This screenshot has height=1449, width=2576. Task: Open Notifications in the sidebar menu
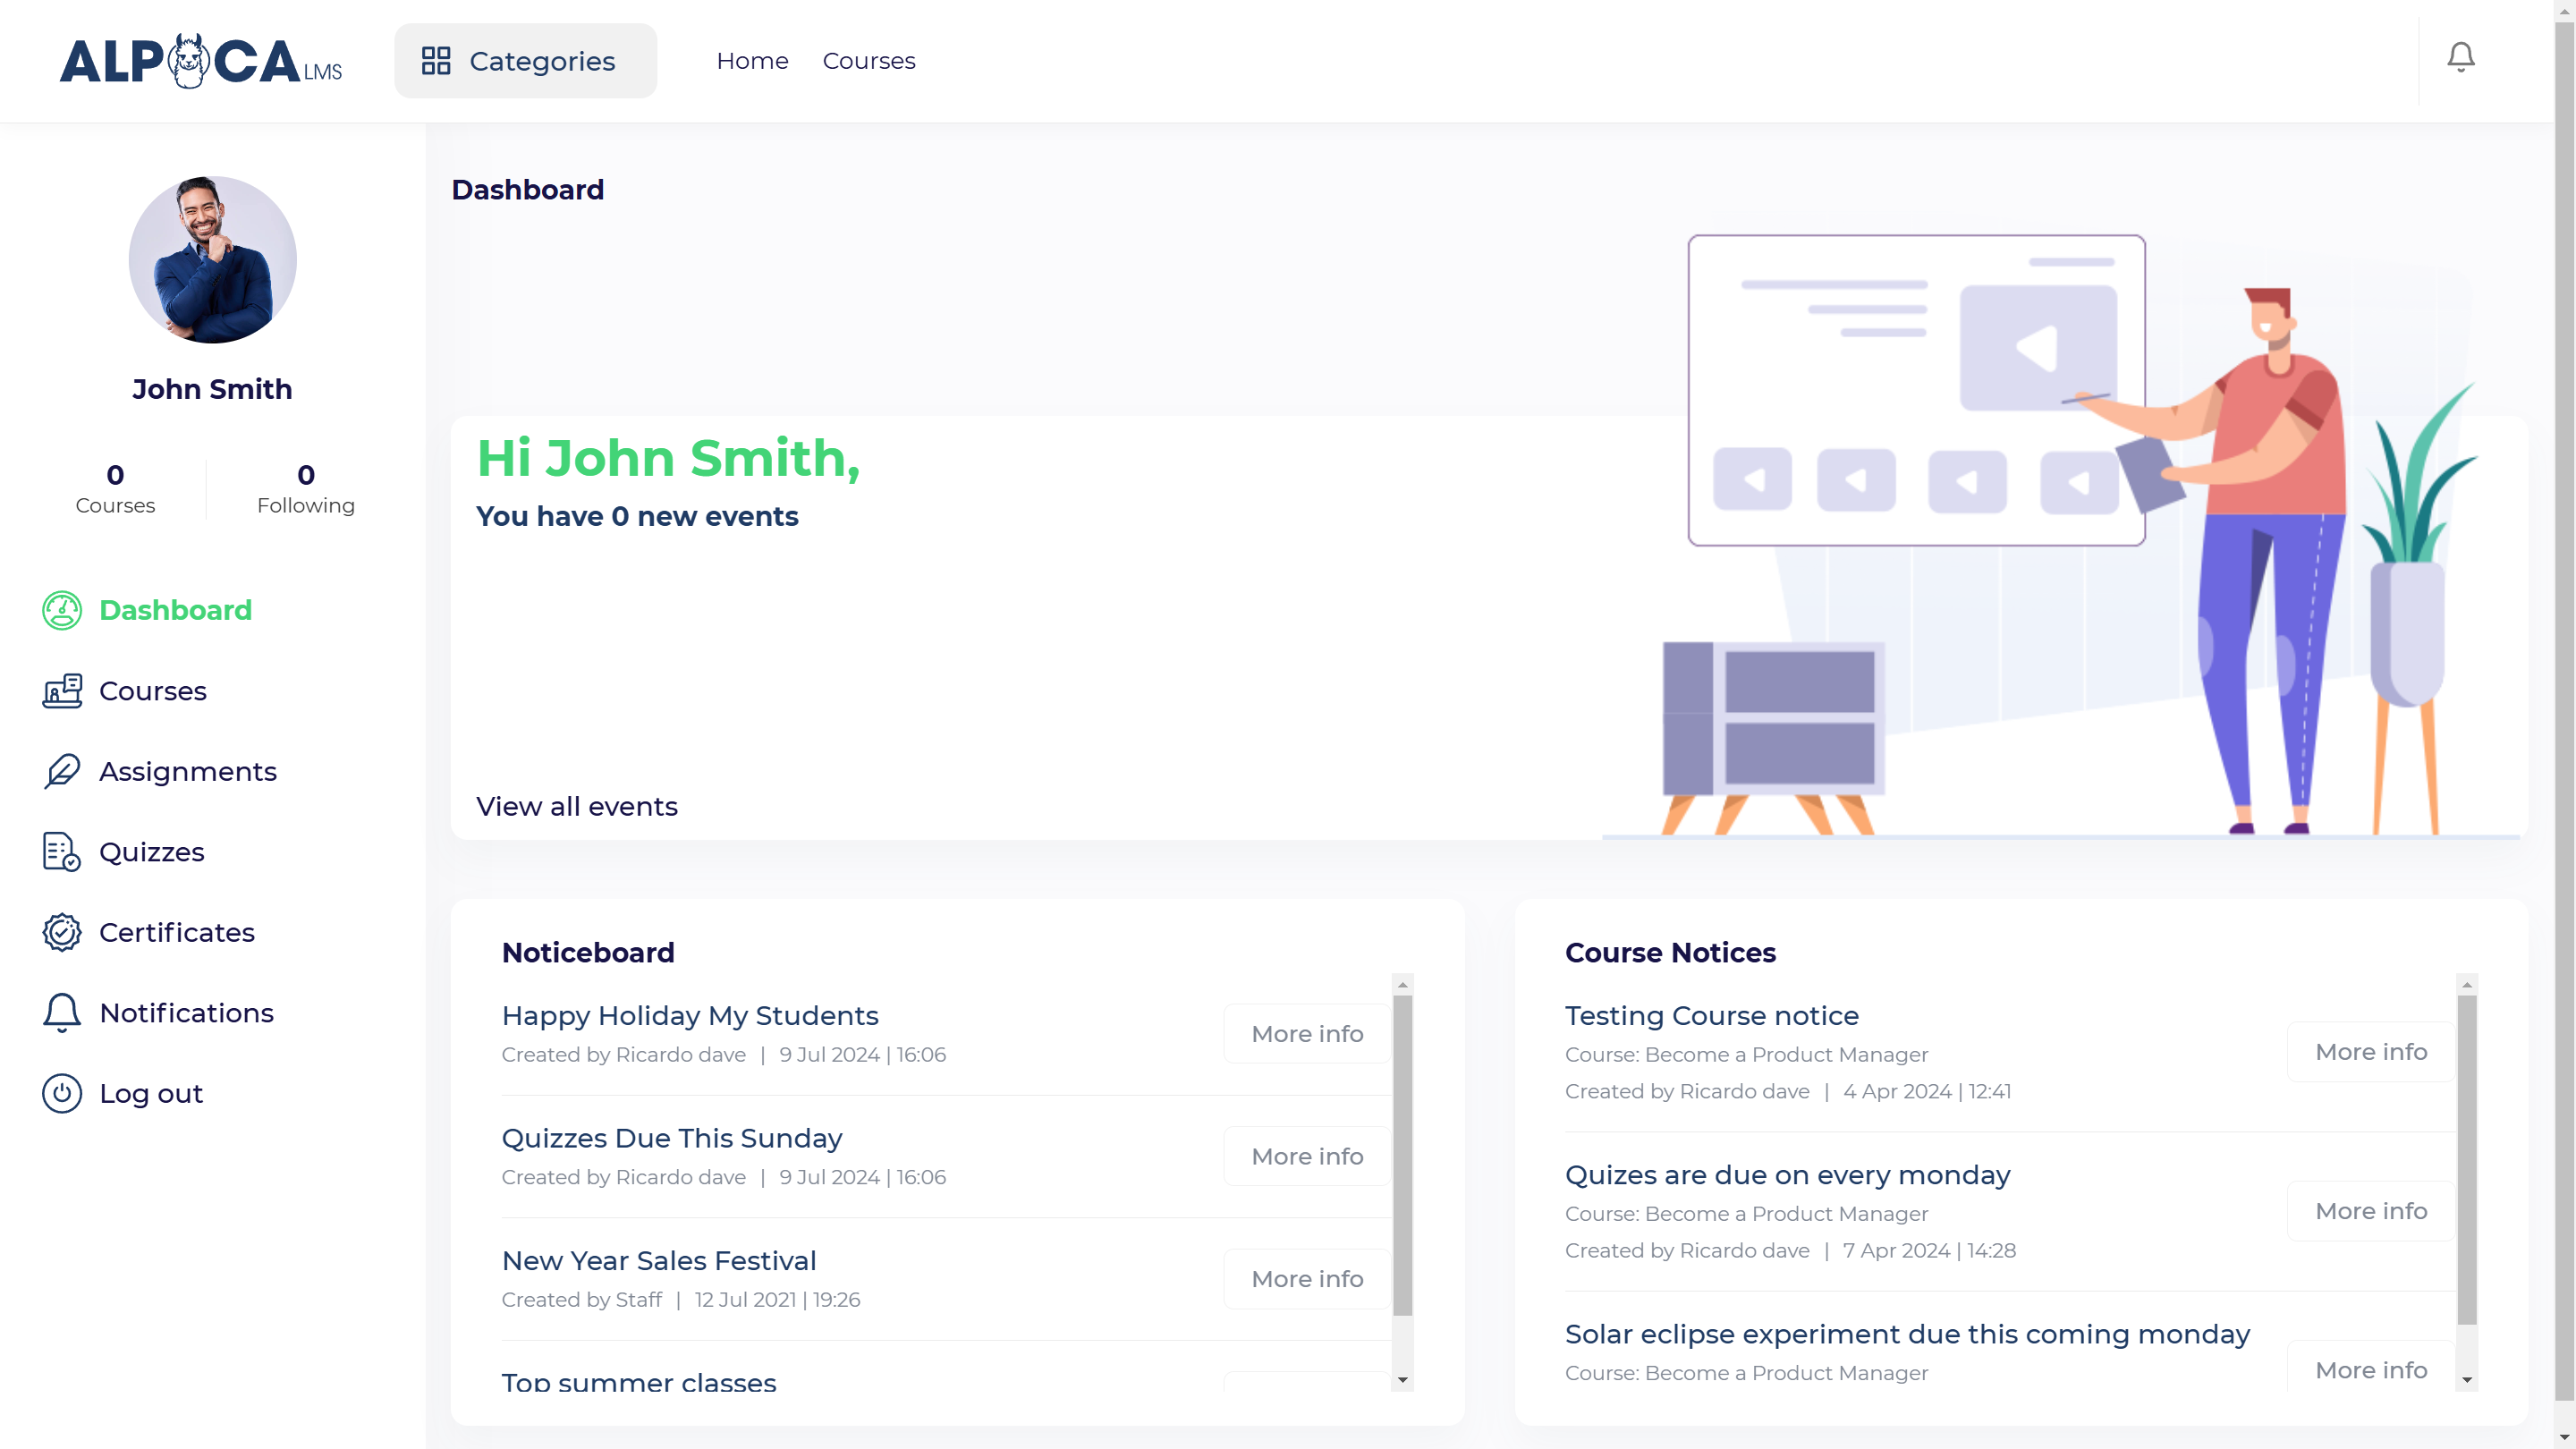[x=187, y=1013]
